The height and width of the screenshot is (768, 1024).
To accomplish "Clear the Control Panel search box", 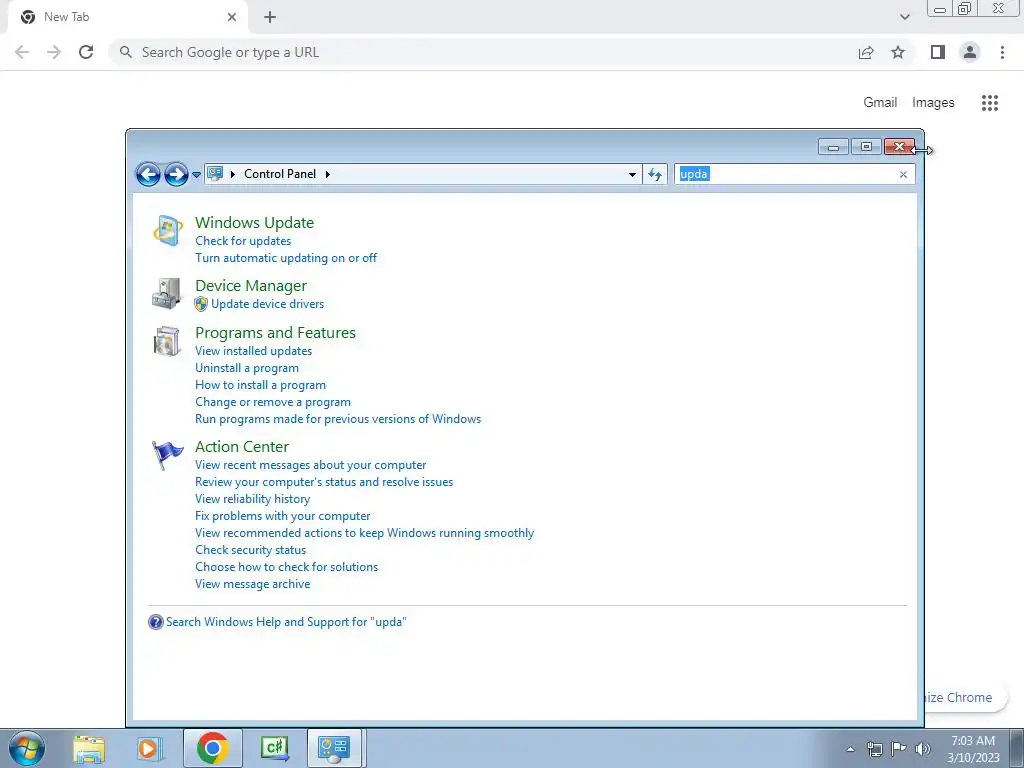I will click(x=903, y=174).
